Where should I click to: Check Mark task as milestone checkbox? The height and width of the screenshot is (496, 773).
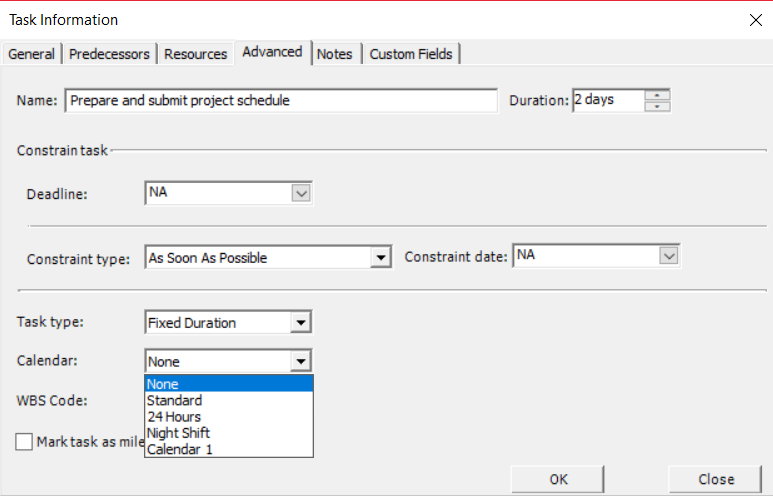[24, 442]
